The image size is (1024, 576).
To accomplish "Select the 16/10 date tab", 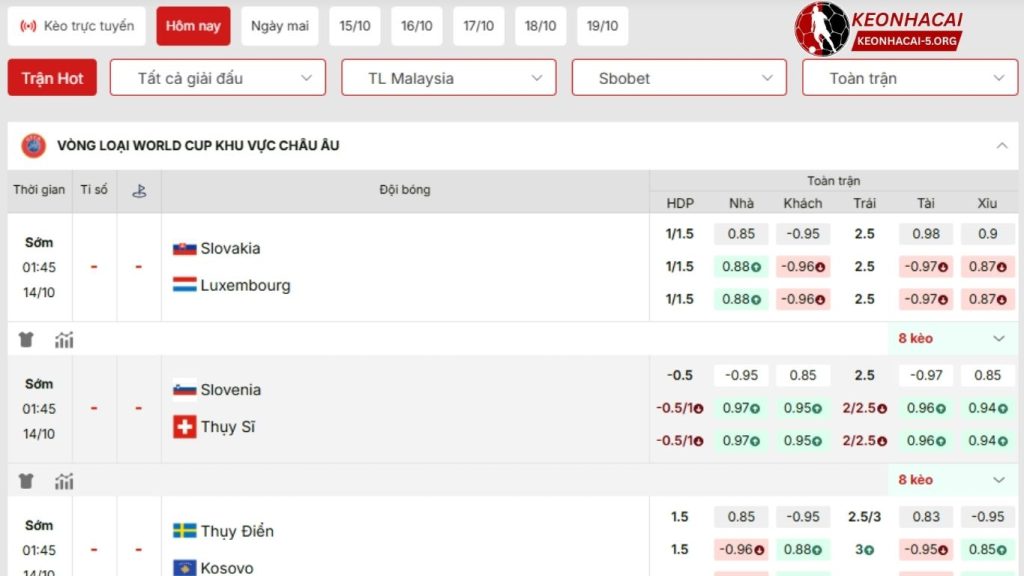I will [x=416, y=27].
